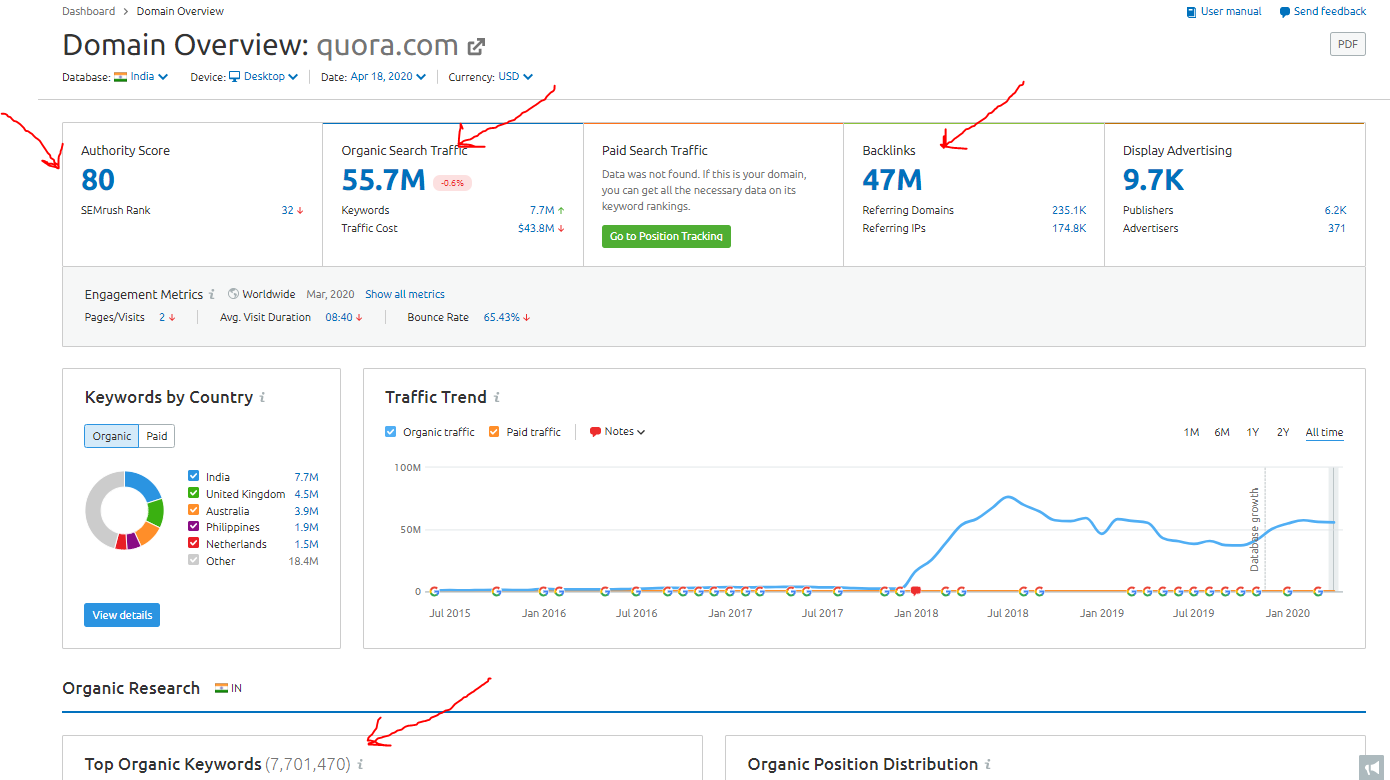Screen dimensions: 1390x780
Task: Click the Publishers value 6.2K
Action: pos(1335,210)
